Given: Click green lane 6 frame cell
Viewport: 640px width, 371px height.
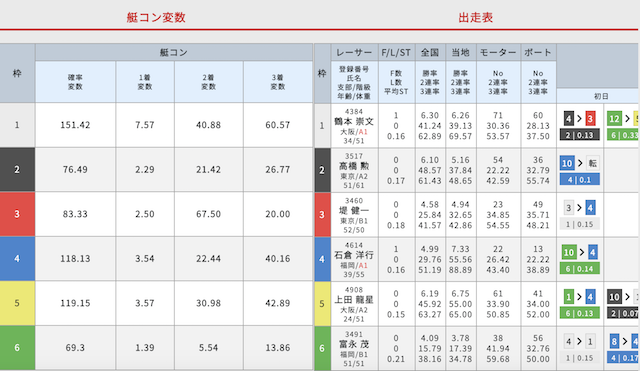Looking at the screenshot, I should pyautogui.click(x=17, y=348).
